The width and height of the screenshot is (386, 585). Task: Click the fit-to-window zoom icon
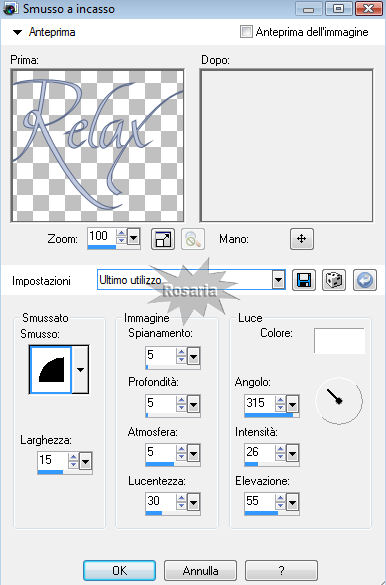(163, 239)
